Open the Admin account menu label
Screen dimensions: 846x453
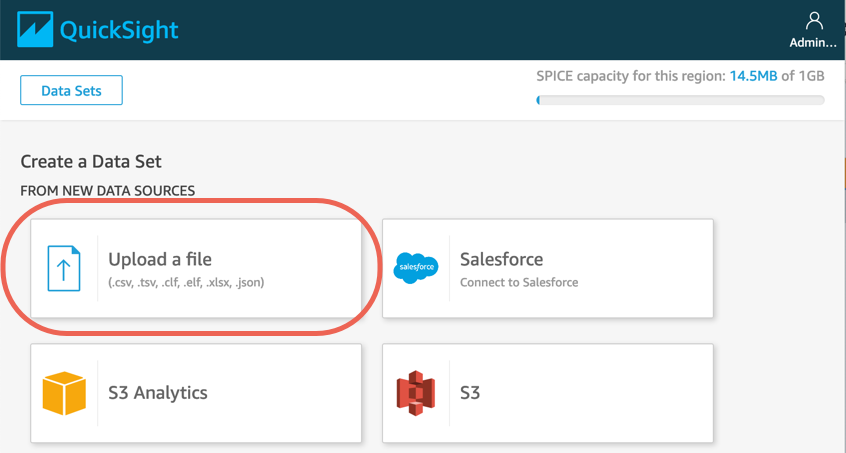click(x=813, y=43)
